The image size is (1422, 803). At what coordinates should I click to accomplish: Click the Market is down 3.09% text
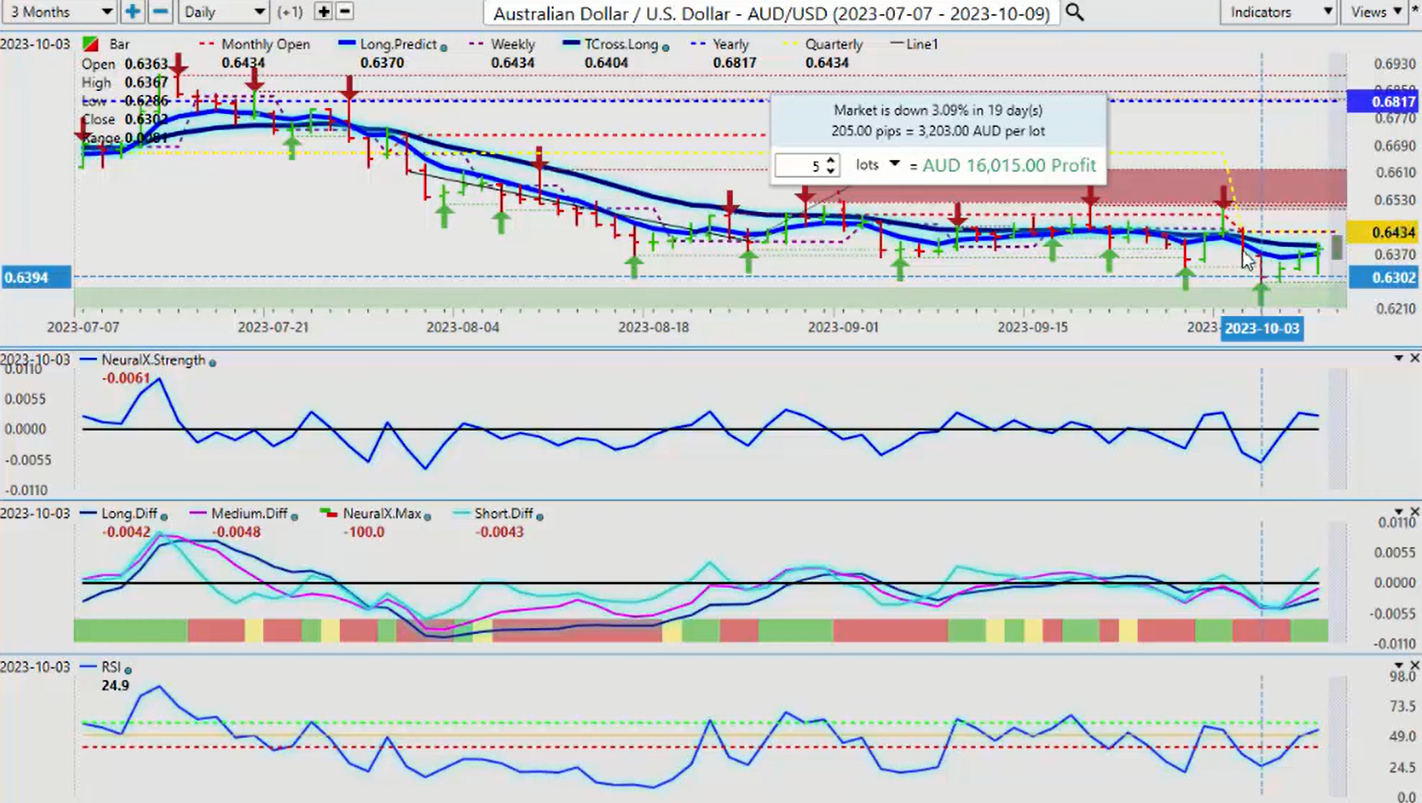[x=938, y=110]
